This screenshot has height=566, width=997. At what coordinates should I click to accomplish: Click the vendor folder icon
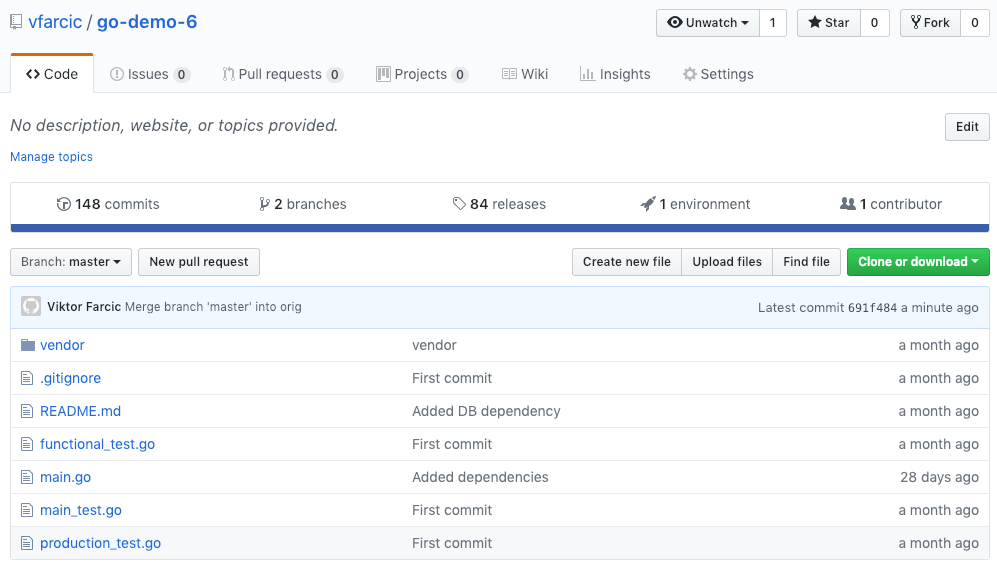(x=27, y=345)
